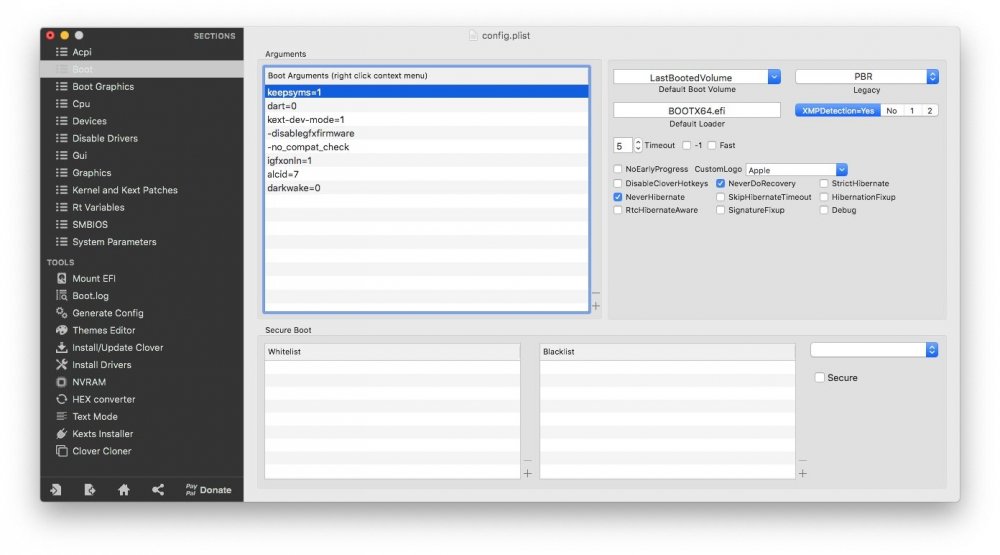
Task: Open the SMBIOS section
Action: [90, 224]
